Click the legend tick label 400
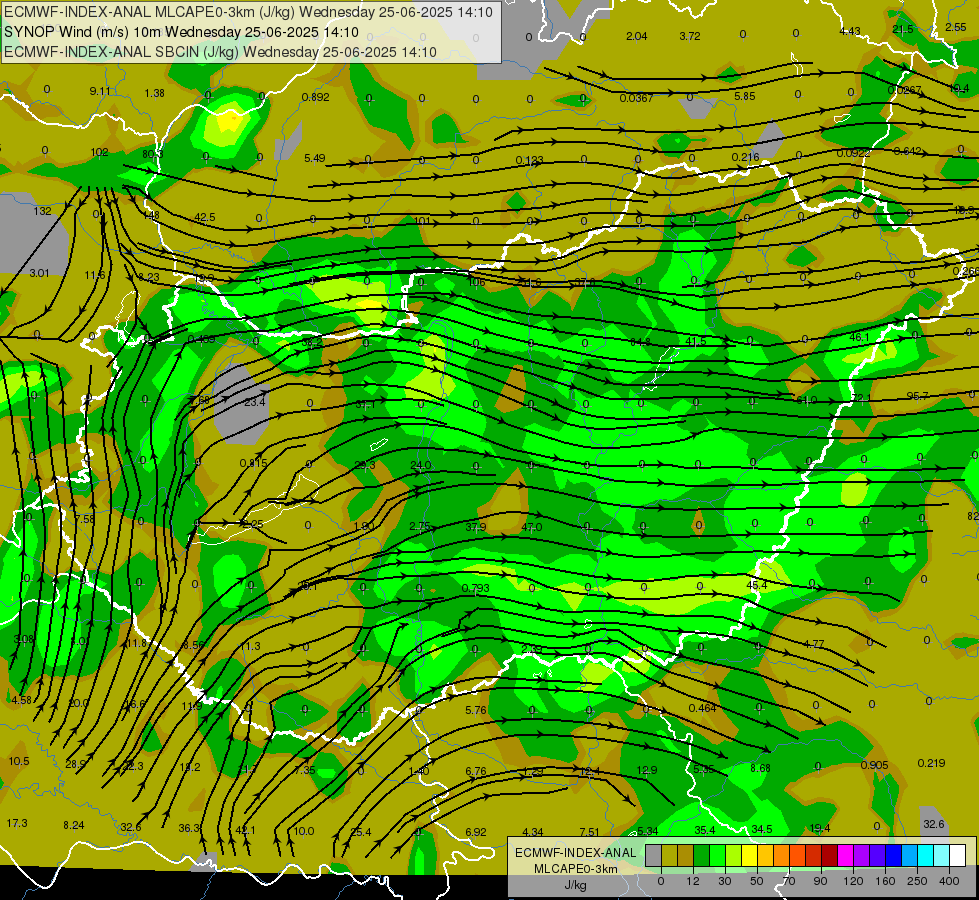This screenshot has width=979, height=900. [x=949, y=881]
